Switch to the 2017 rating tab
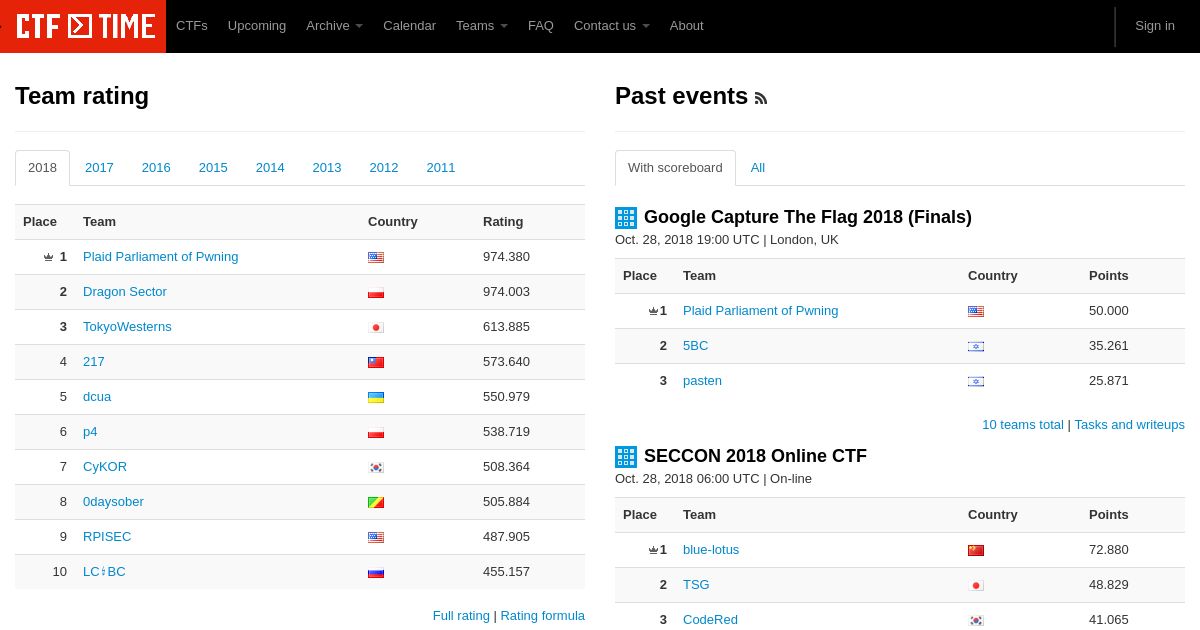This screenshot has width=1200, height=630. click(x=99, y=168)
